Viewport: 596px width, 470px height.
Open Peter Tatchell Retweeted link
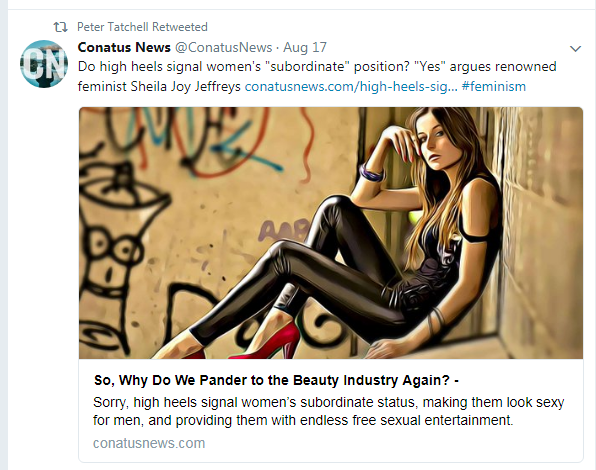pos(142,27)
